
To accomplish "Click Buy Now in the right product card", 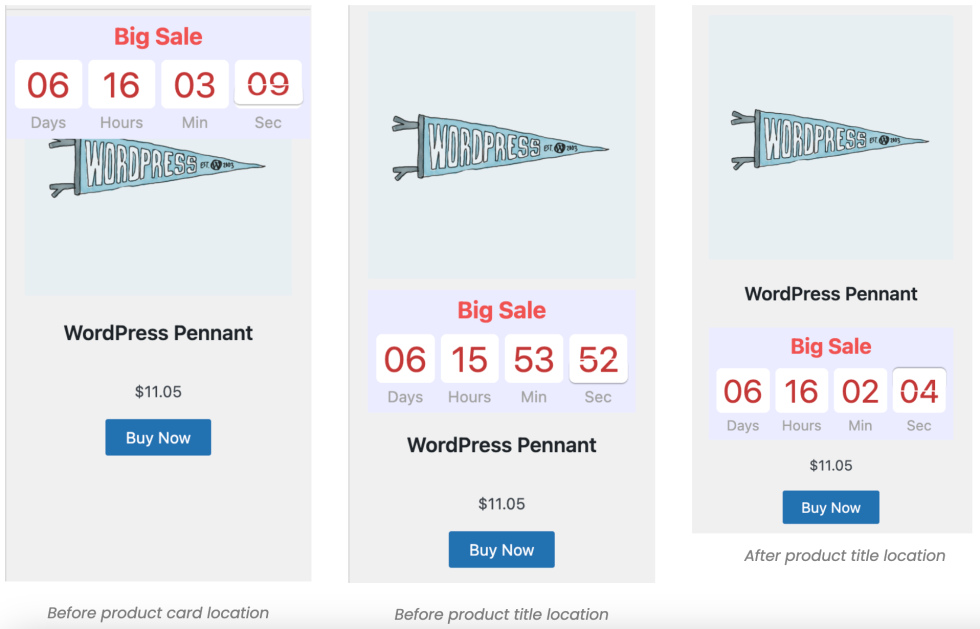I will pyautogui.click(x=830, y=507).
